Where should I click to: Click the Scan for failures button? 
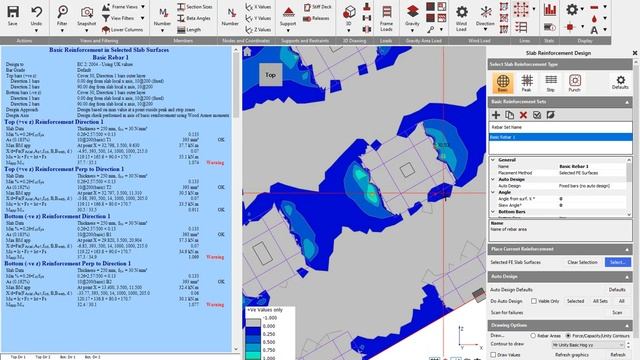point(617,312)
